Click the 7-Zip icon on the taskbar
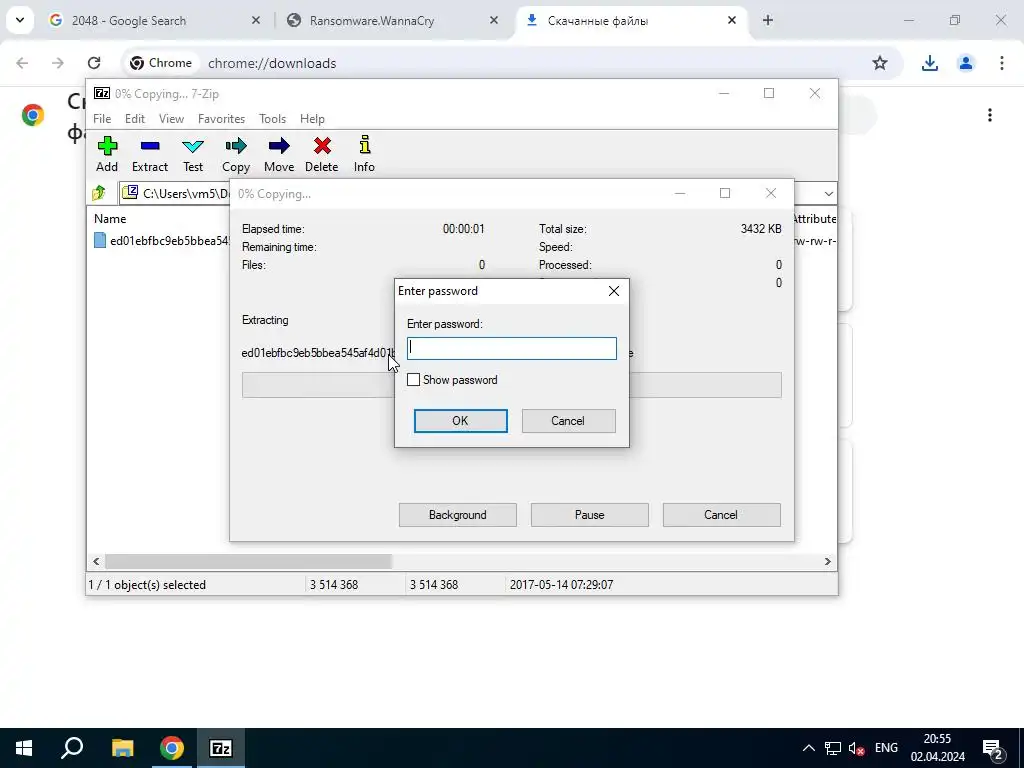This screenshot has height=768, width=1024. pyautogui.click(x=221, y=748)
